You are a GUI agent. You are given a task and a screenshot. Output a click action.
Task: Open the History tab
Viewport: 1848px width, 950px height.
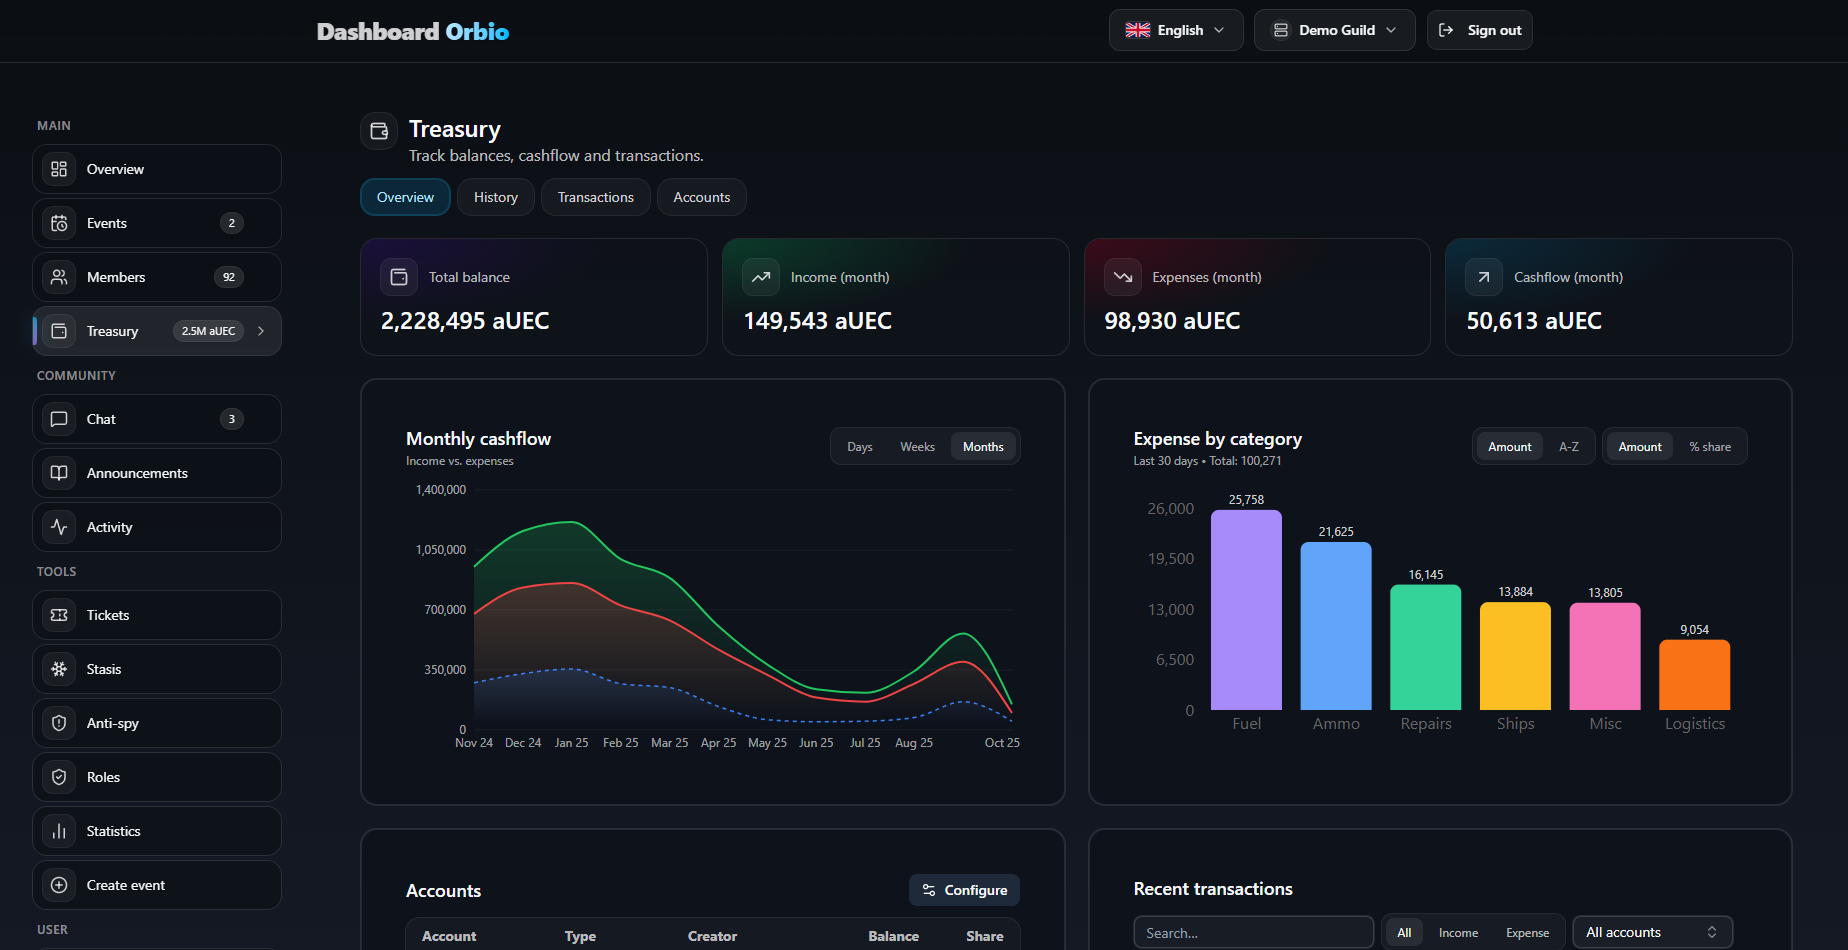pyautogui.click(x=495, y=197)
